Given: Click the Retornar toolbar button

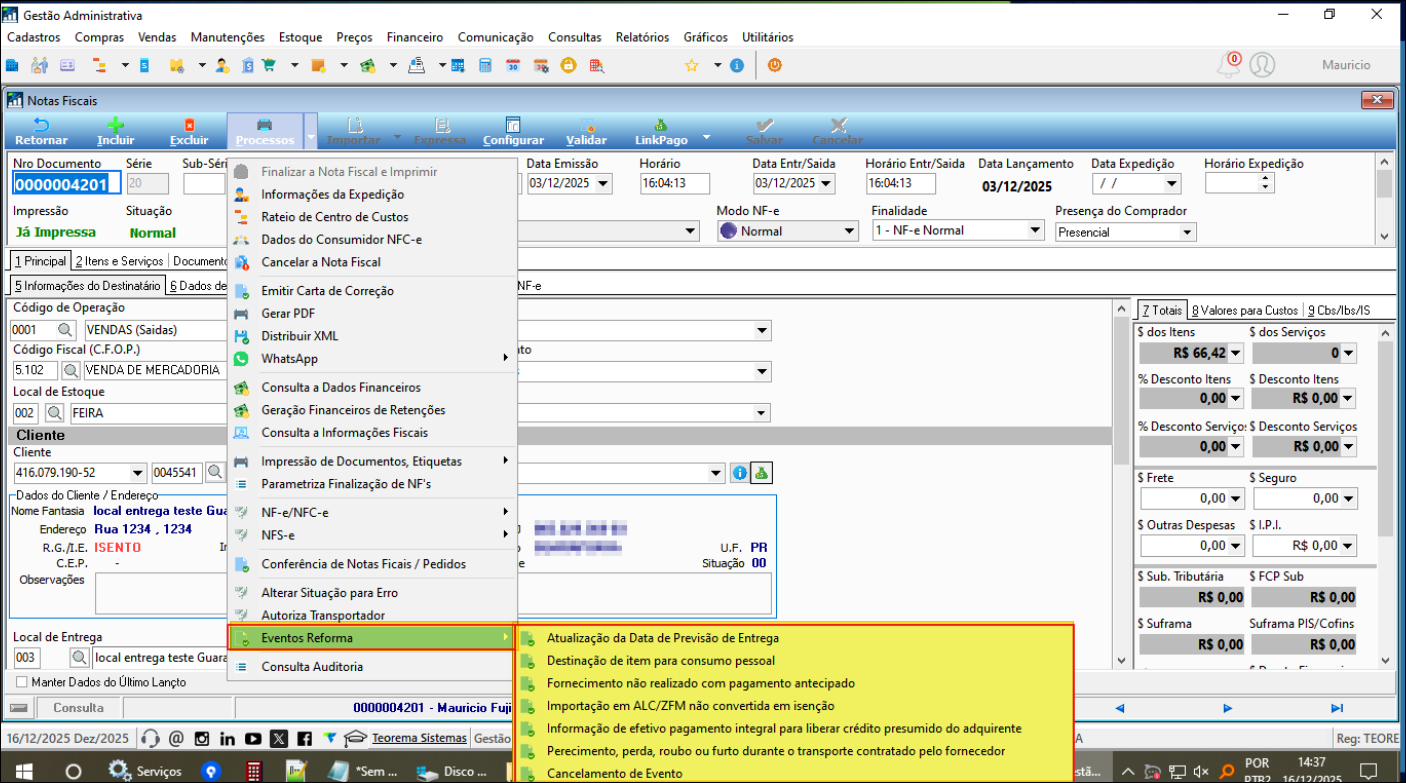Looking at the screenshot, I should click(x=41, y=131).
